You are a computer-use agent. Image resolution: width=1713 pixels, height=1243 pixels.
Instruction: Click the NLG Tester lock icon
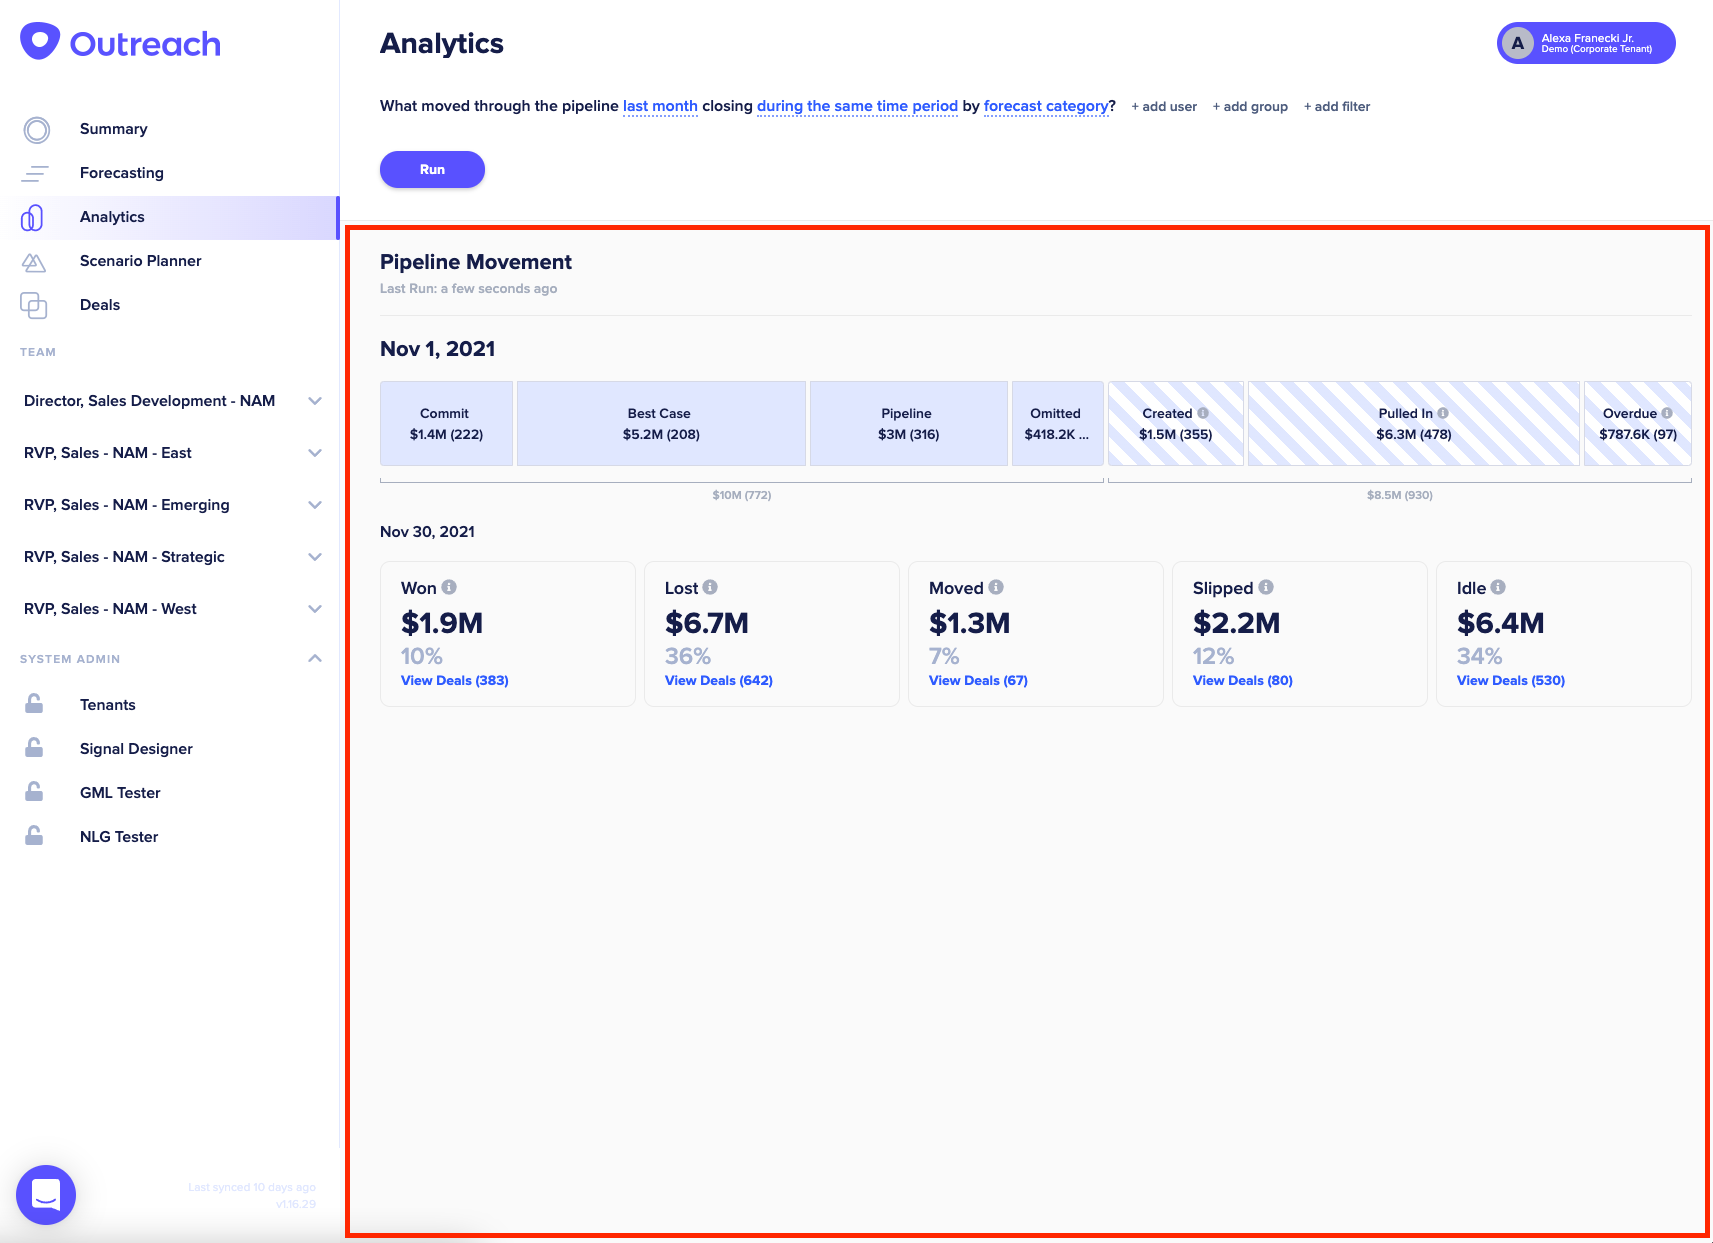[x=34, y=836]
